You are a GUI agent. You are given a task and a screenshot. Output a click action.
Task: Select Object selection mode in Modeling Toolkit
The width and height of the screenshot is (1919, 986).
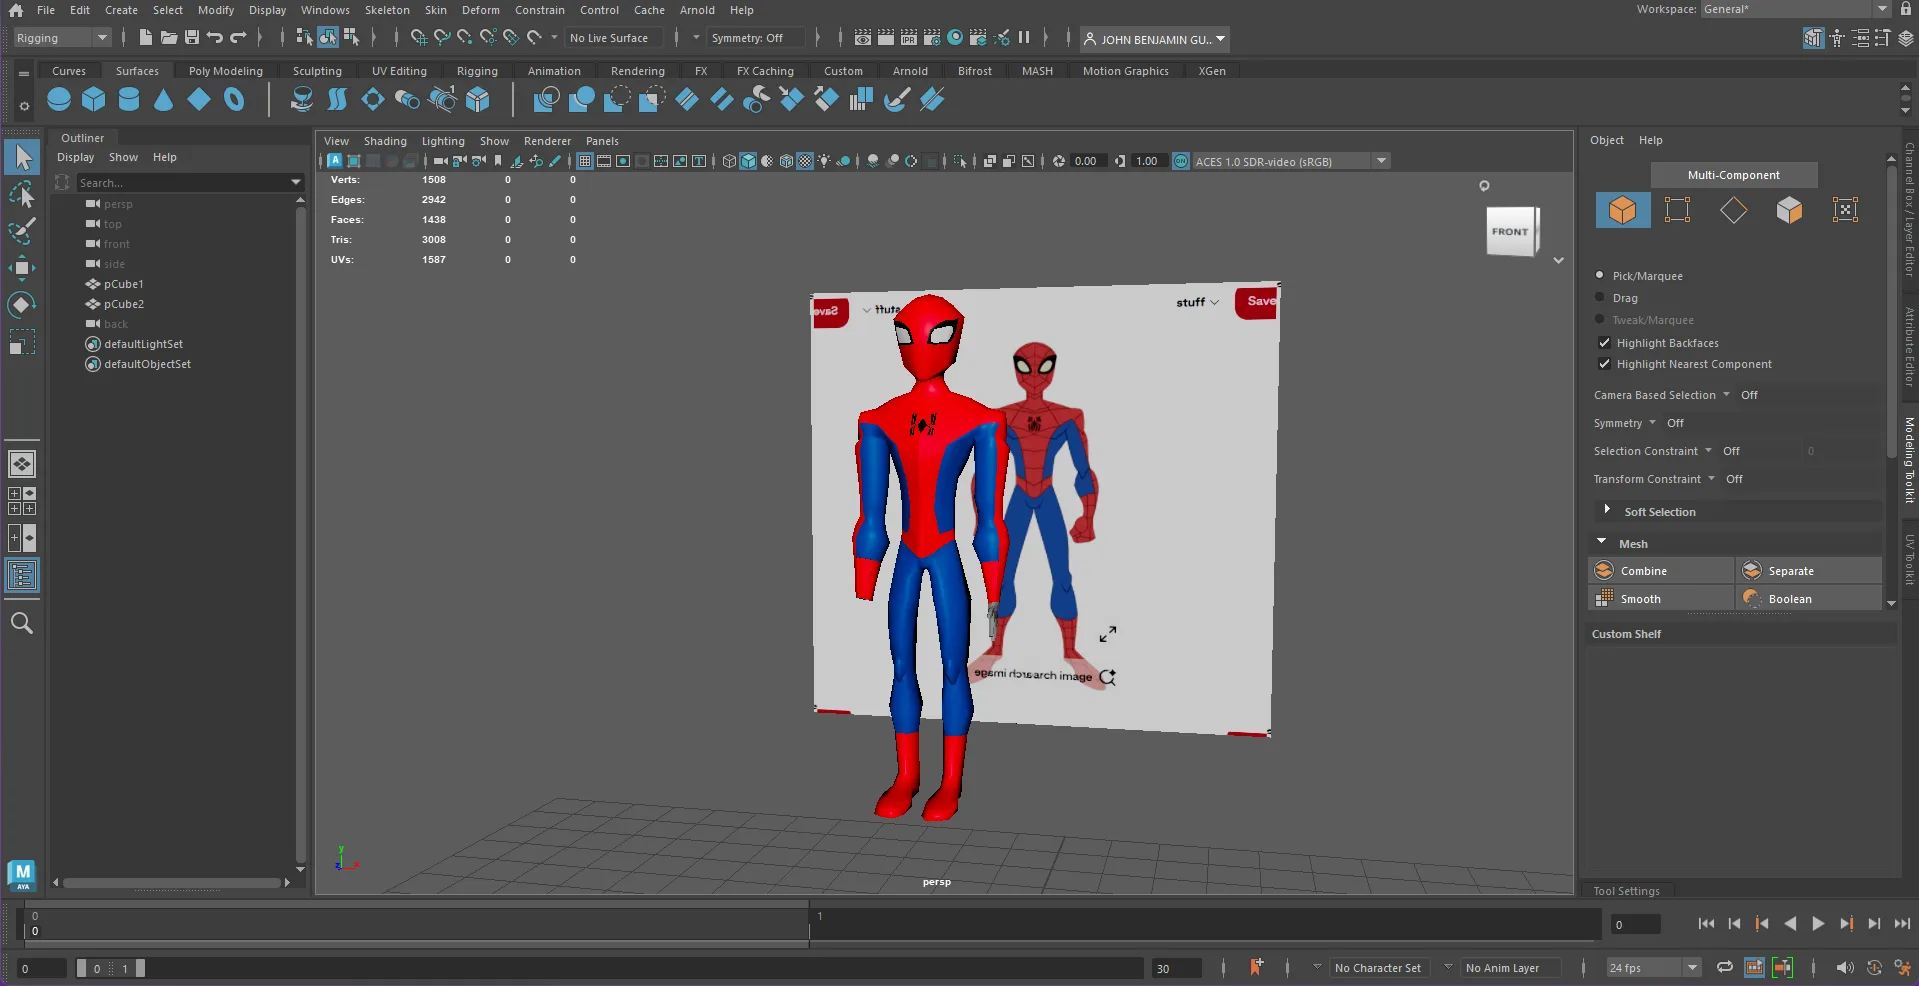(x=1622, y=210)
